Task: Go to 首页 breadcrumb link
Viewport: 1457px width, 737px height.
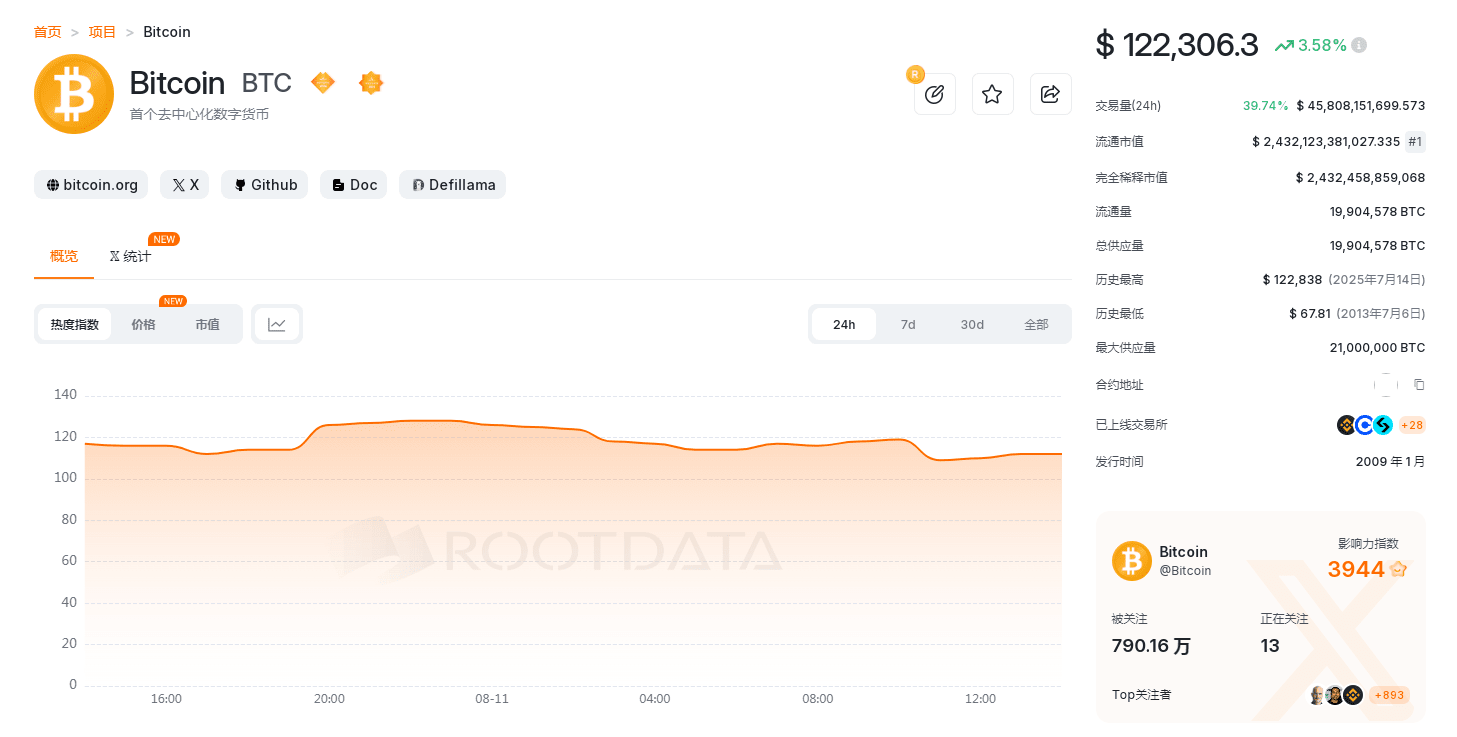Action: 47,32
